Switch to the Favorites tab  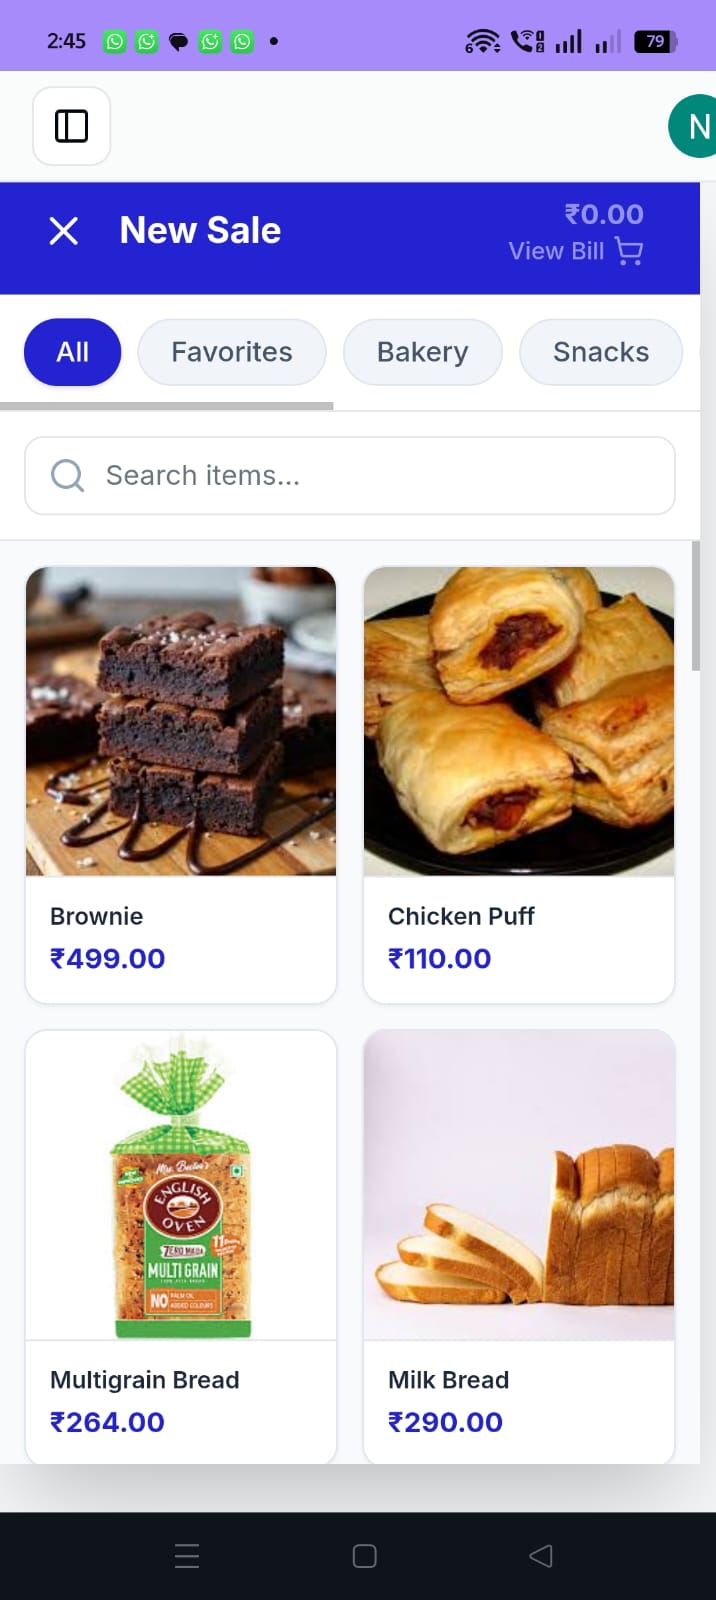point(231,351)
